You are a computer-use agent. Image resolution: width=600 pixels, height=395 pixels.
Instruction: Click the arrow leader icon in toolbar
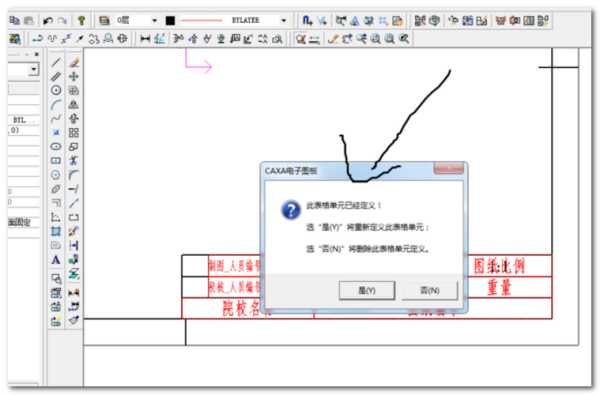[80, 39]
